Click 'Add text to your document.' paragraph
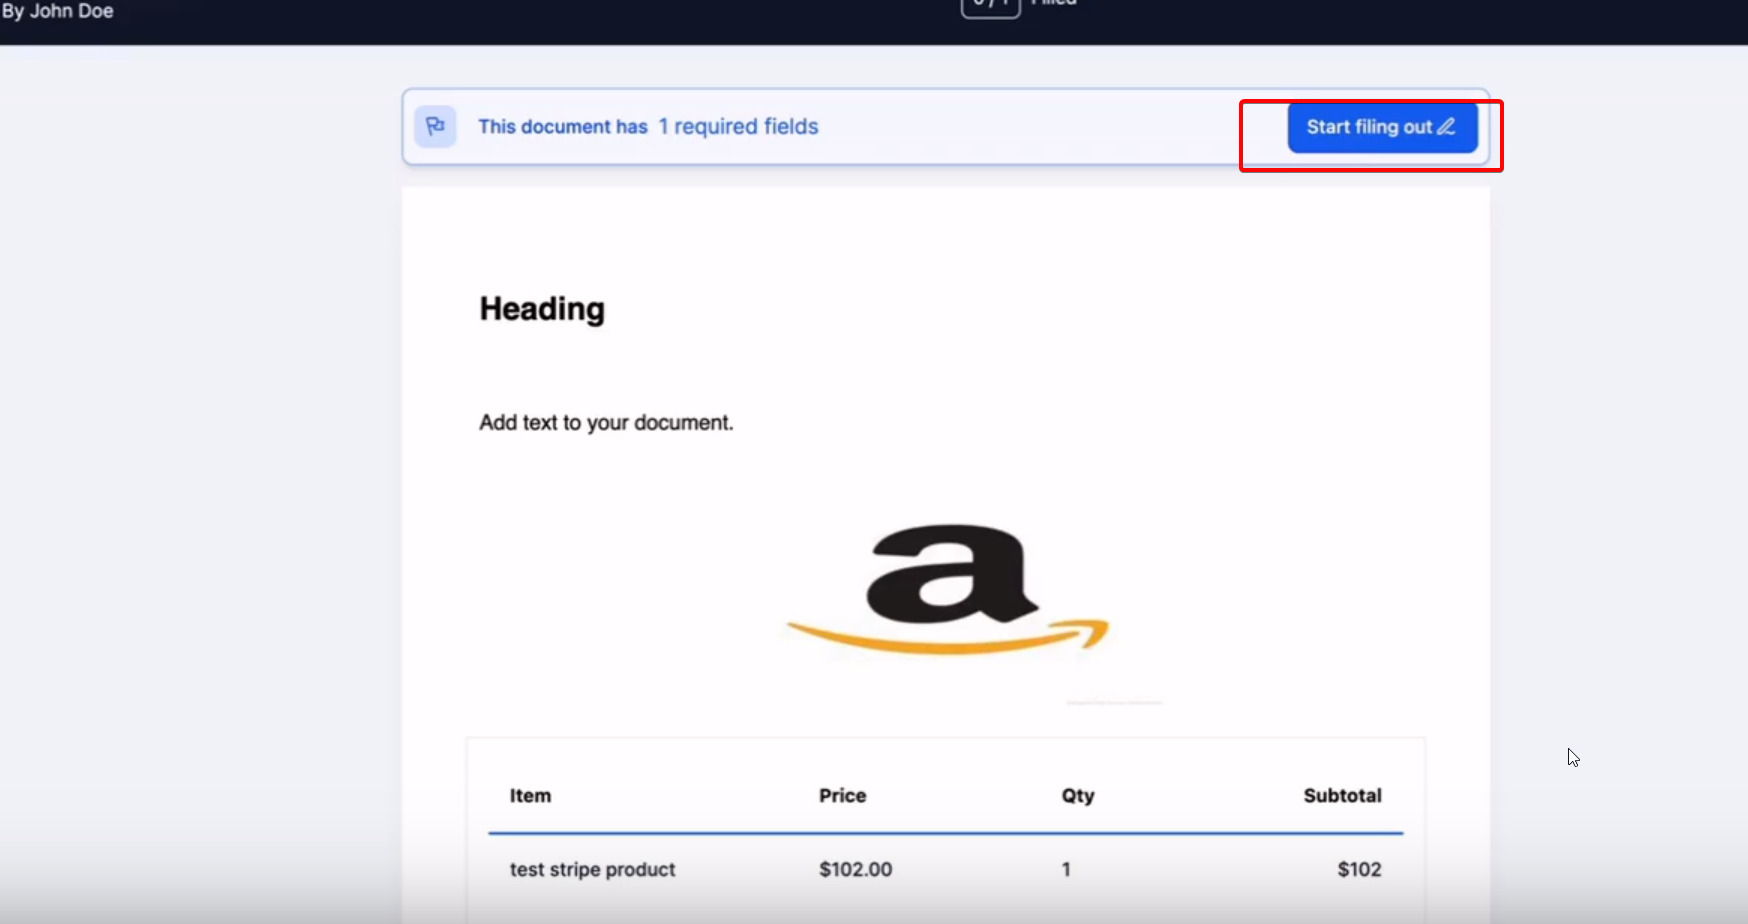 click(606, 422)
